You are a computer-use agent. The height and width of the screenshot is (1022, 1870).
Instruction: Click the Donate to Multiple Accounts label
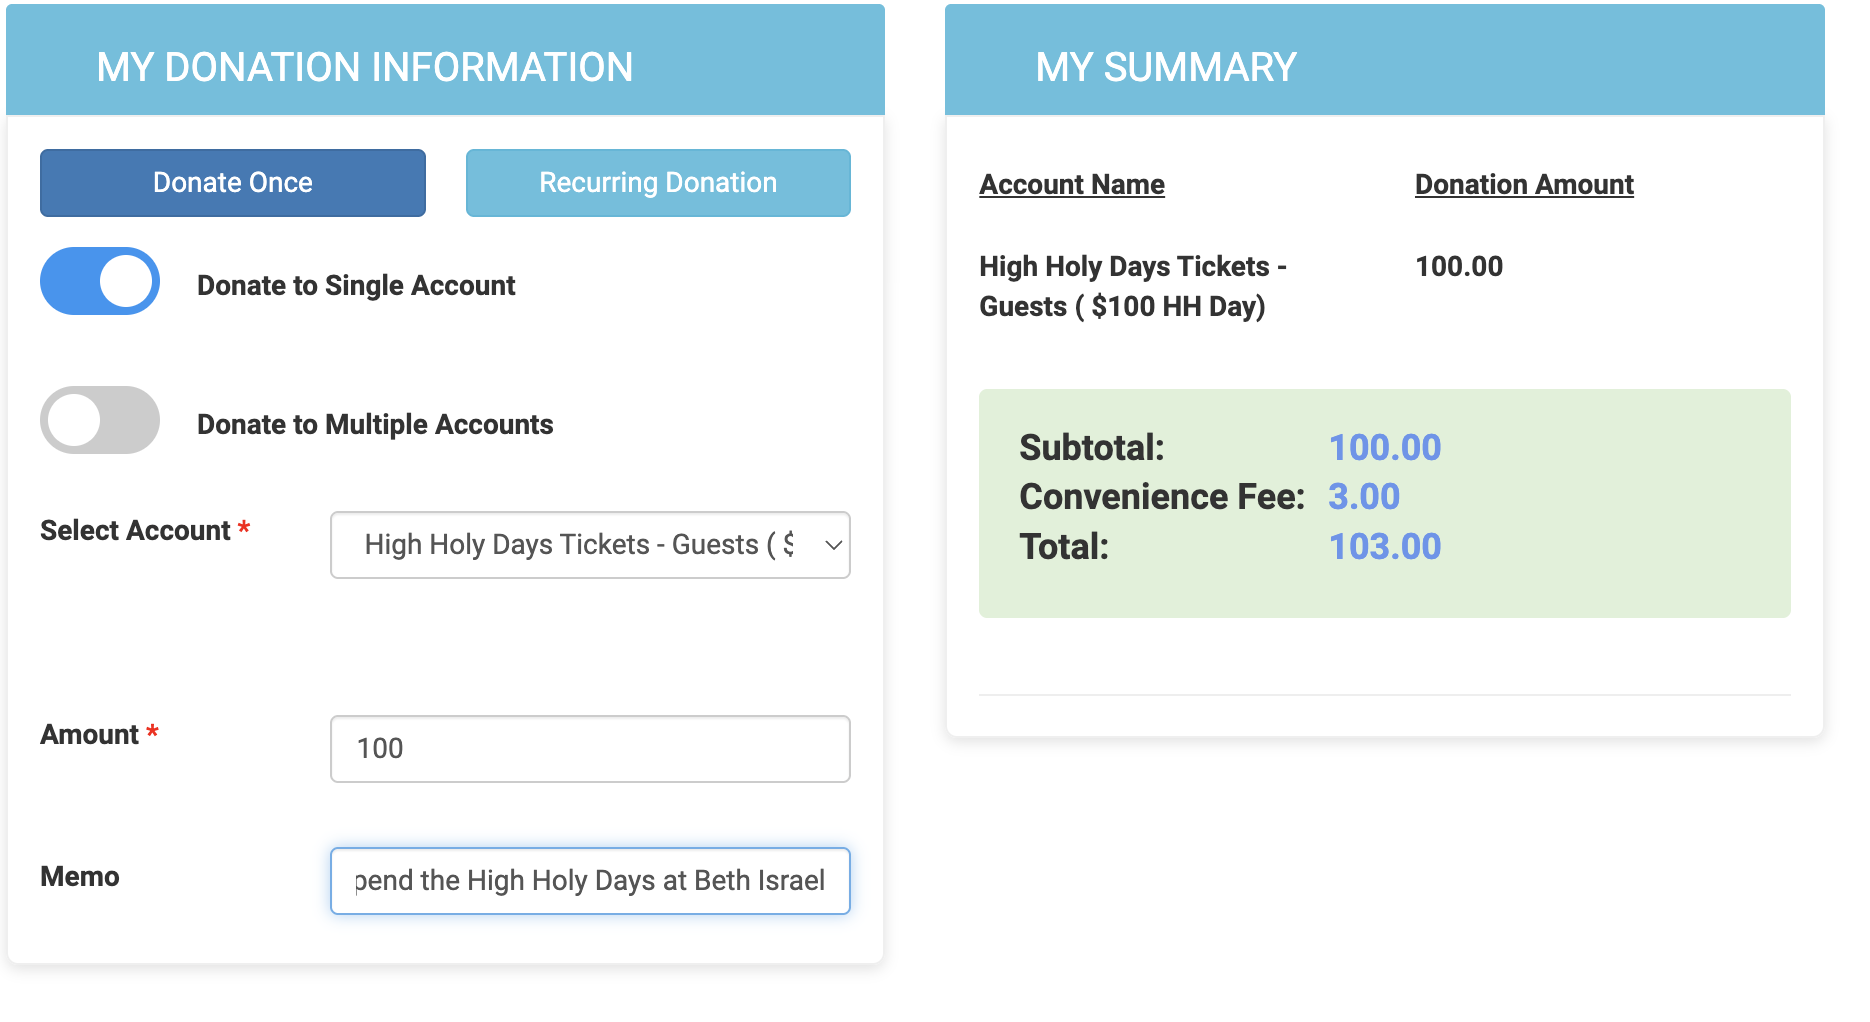375,425
